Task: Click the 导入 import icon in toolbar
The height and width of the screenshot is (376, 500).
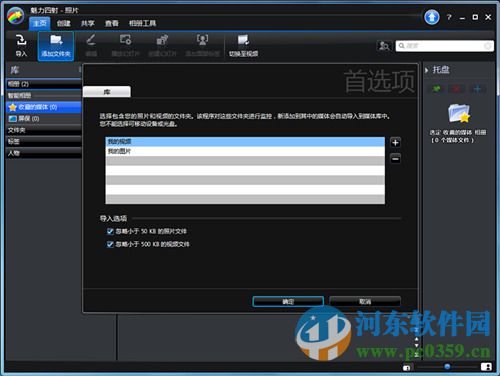Action: 21,41
